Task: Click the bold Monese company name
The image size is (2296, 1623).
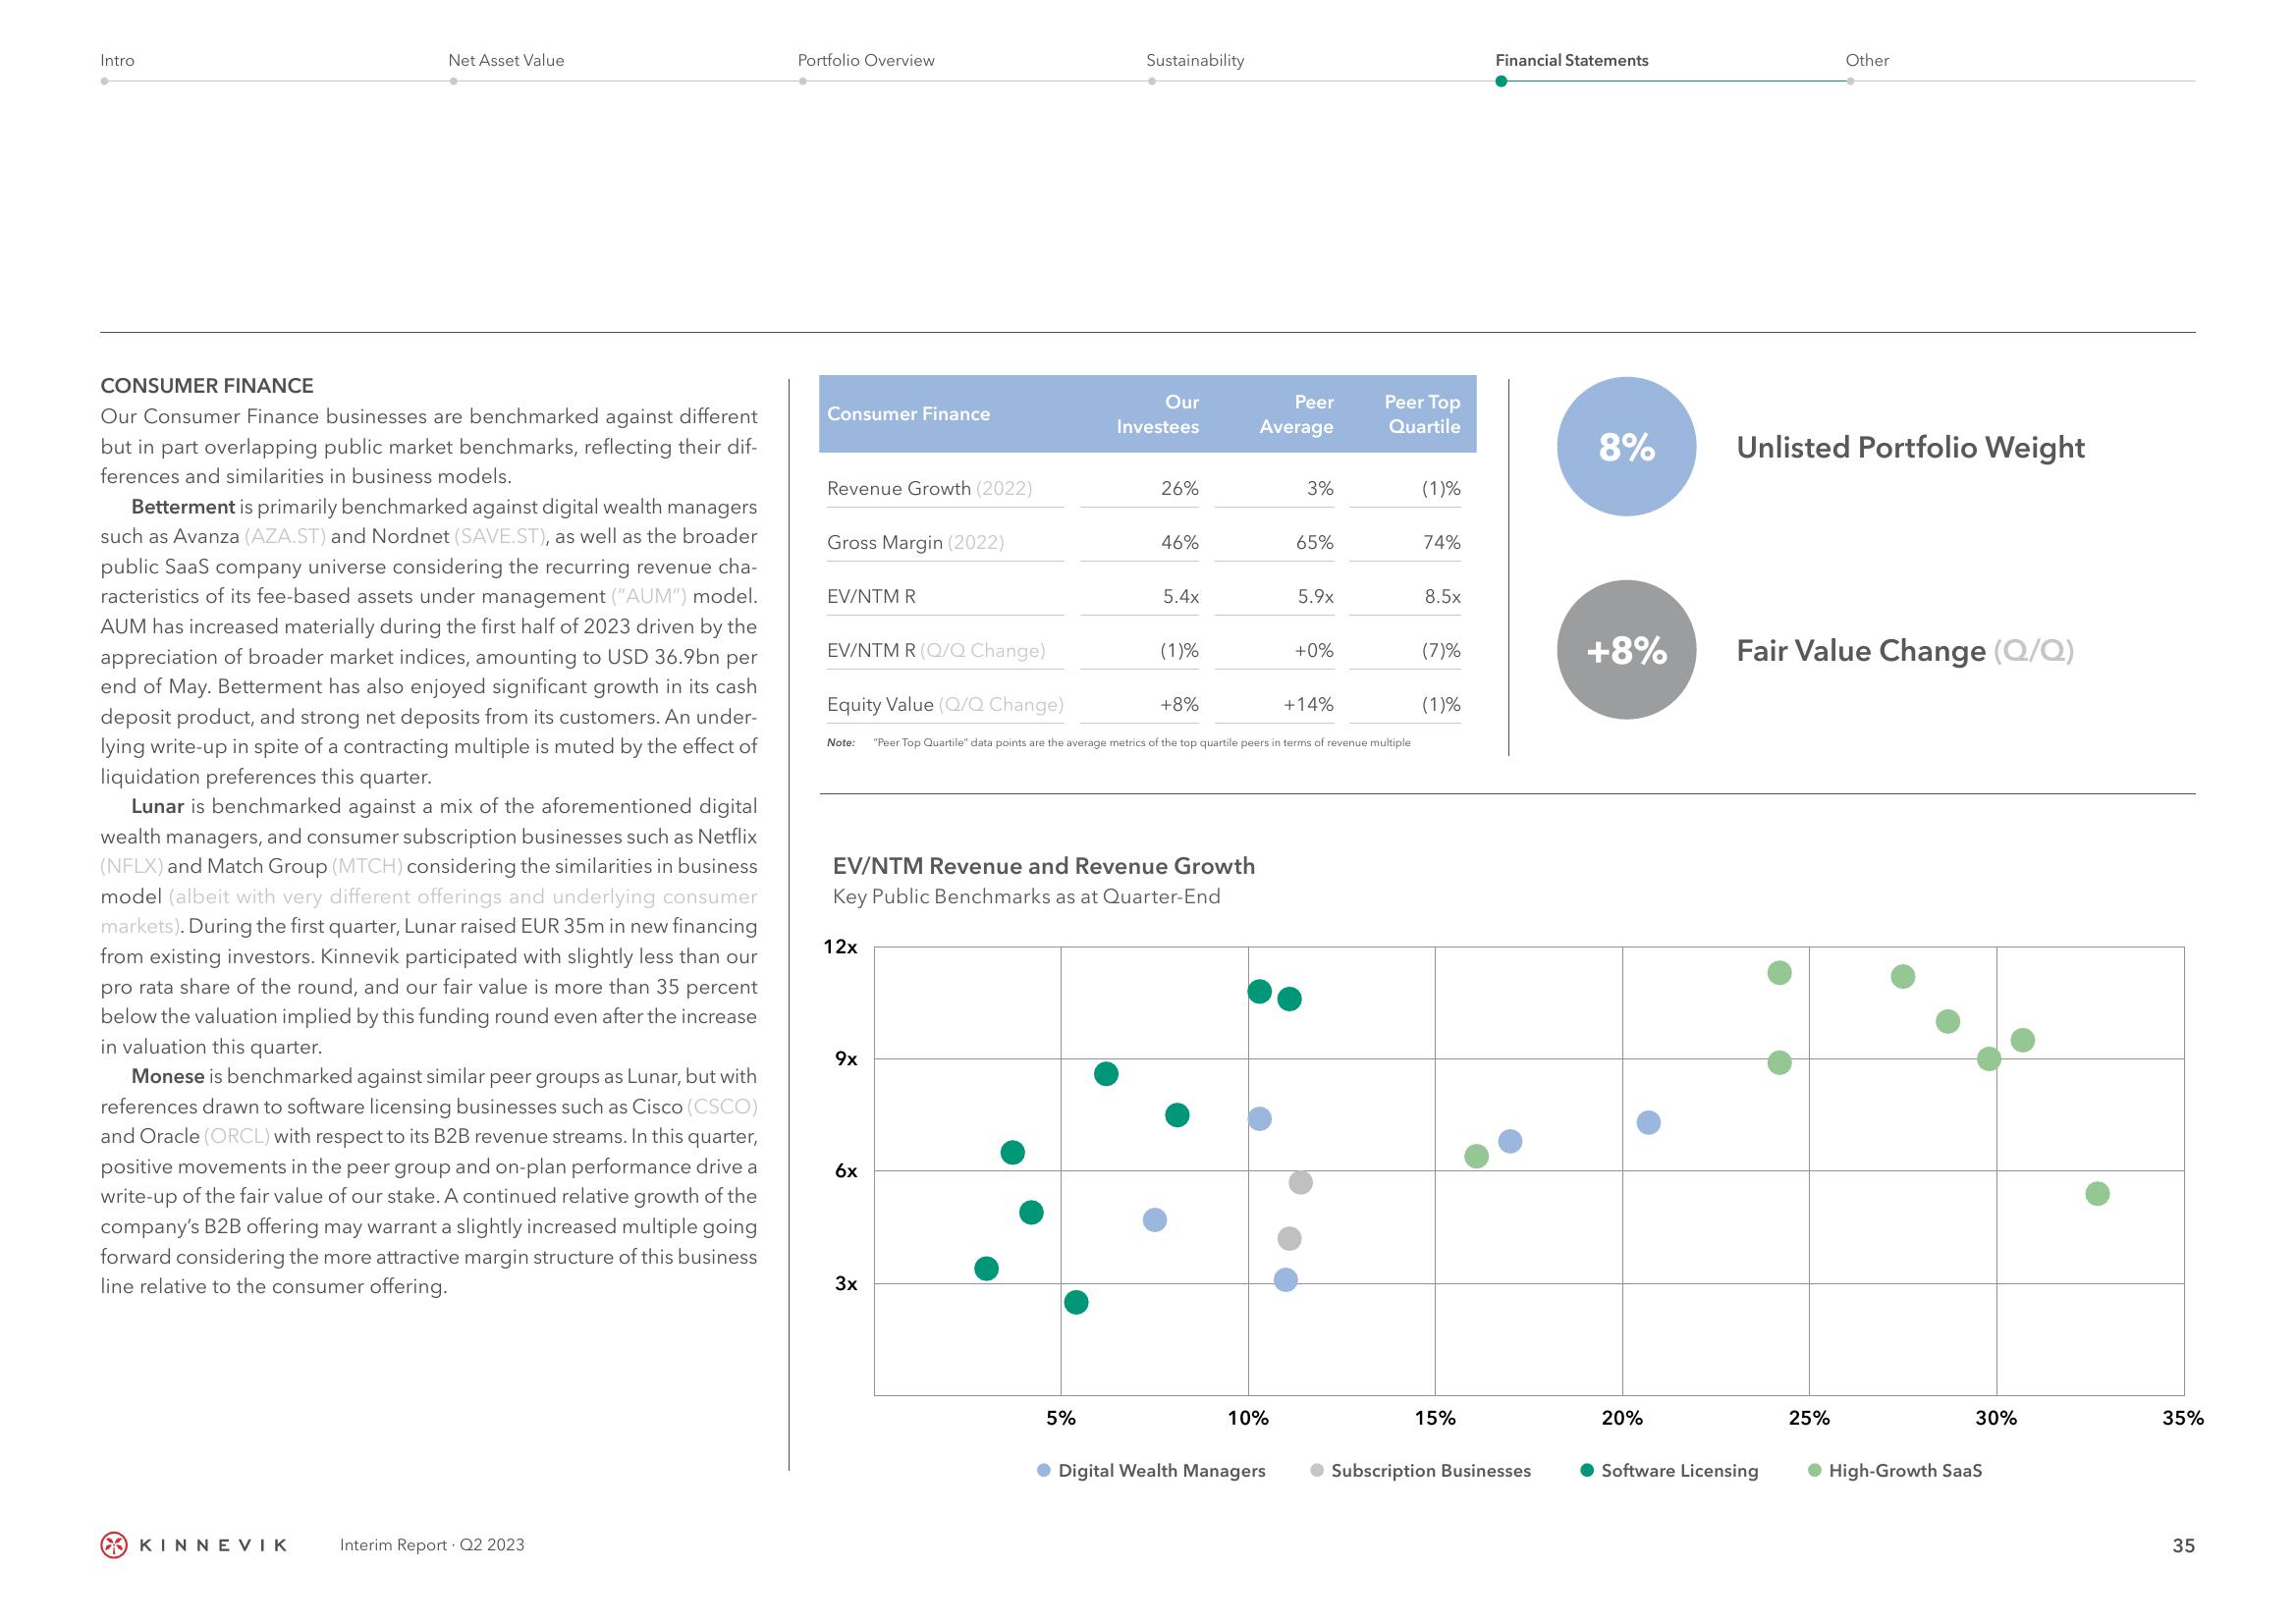Action: (x=168, y=1076)
